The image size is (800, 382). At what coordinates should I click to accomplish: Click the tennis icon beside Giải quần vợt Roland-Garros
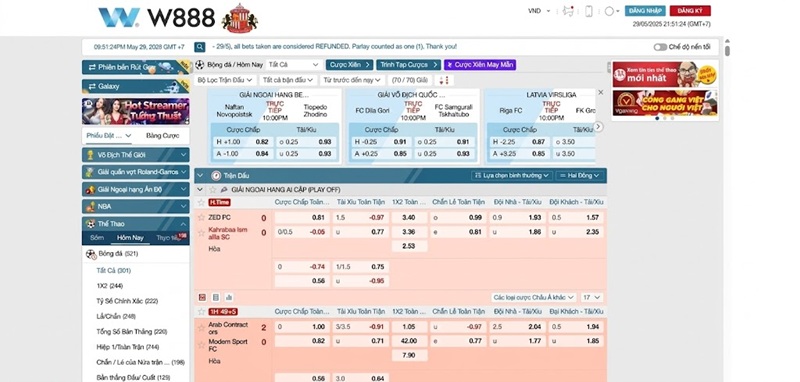(x=90, y=172)
